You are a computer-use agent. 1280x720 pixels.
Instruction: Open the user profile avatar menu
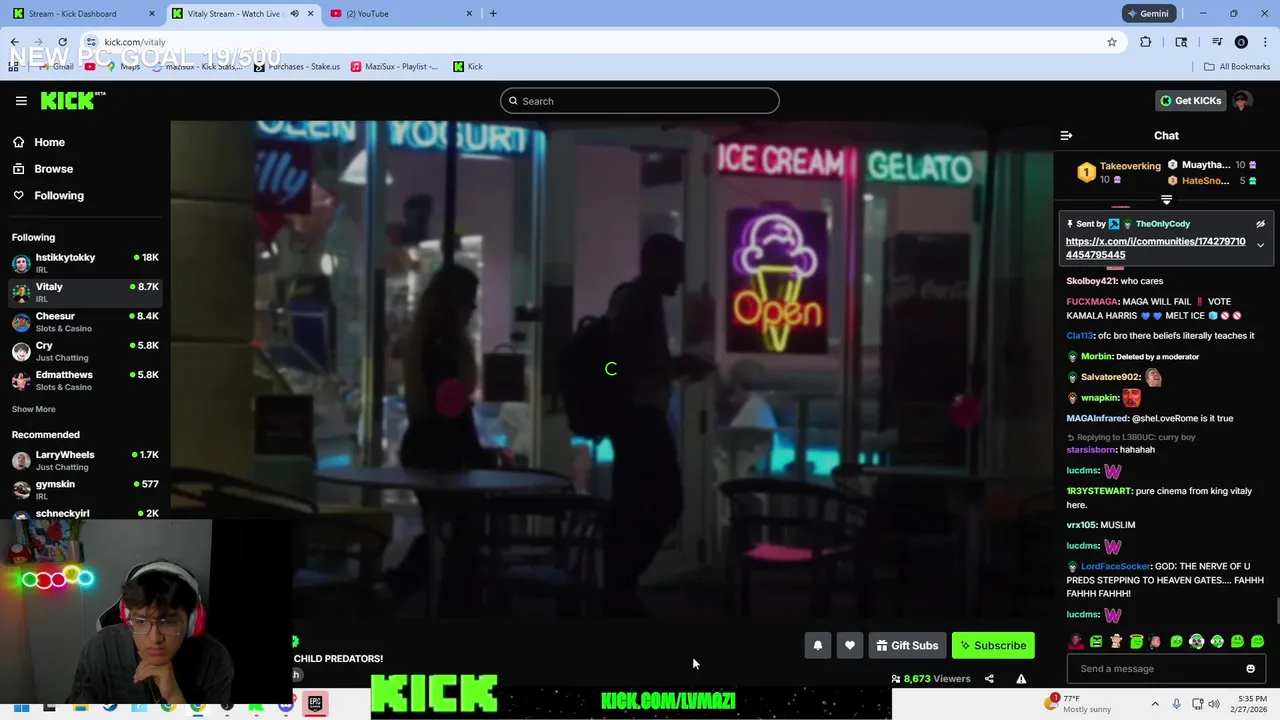point(1241,101)
